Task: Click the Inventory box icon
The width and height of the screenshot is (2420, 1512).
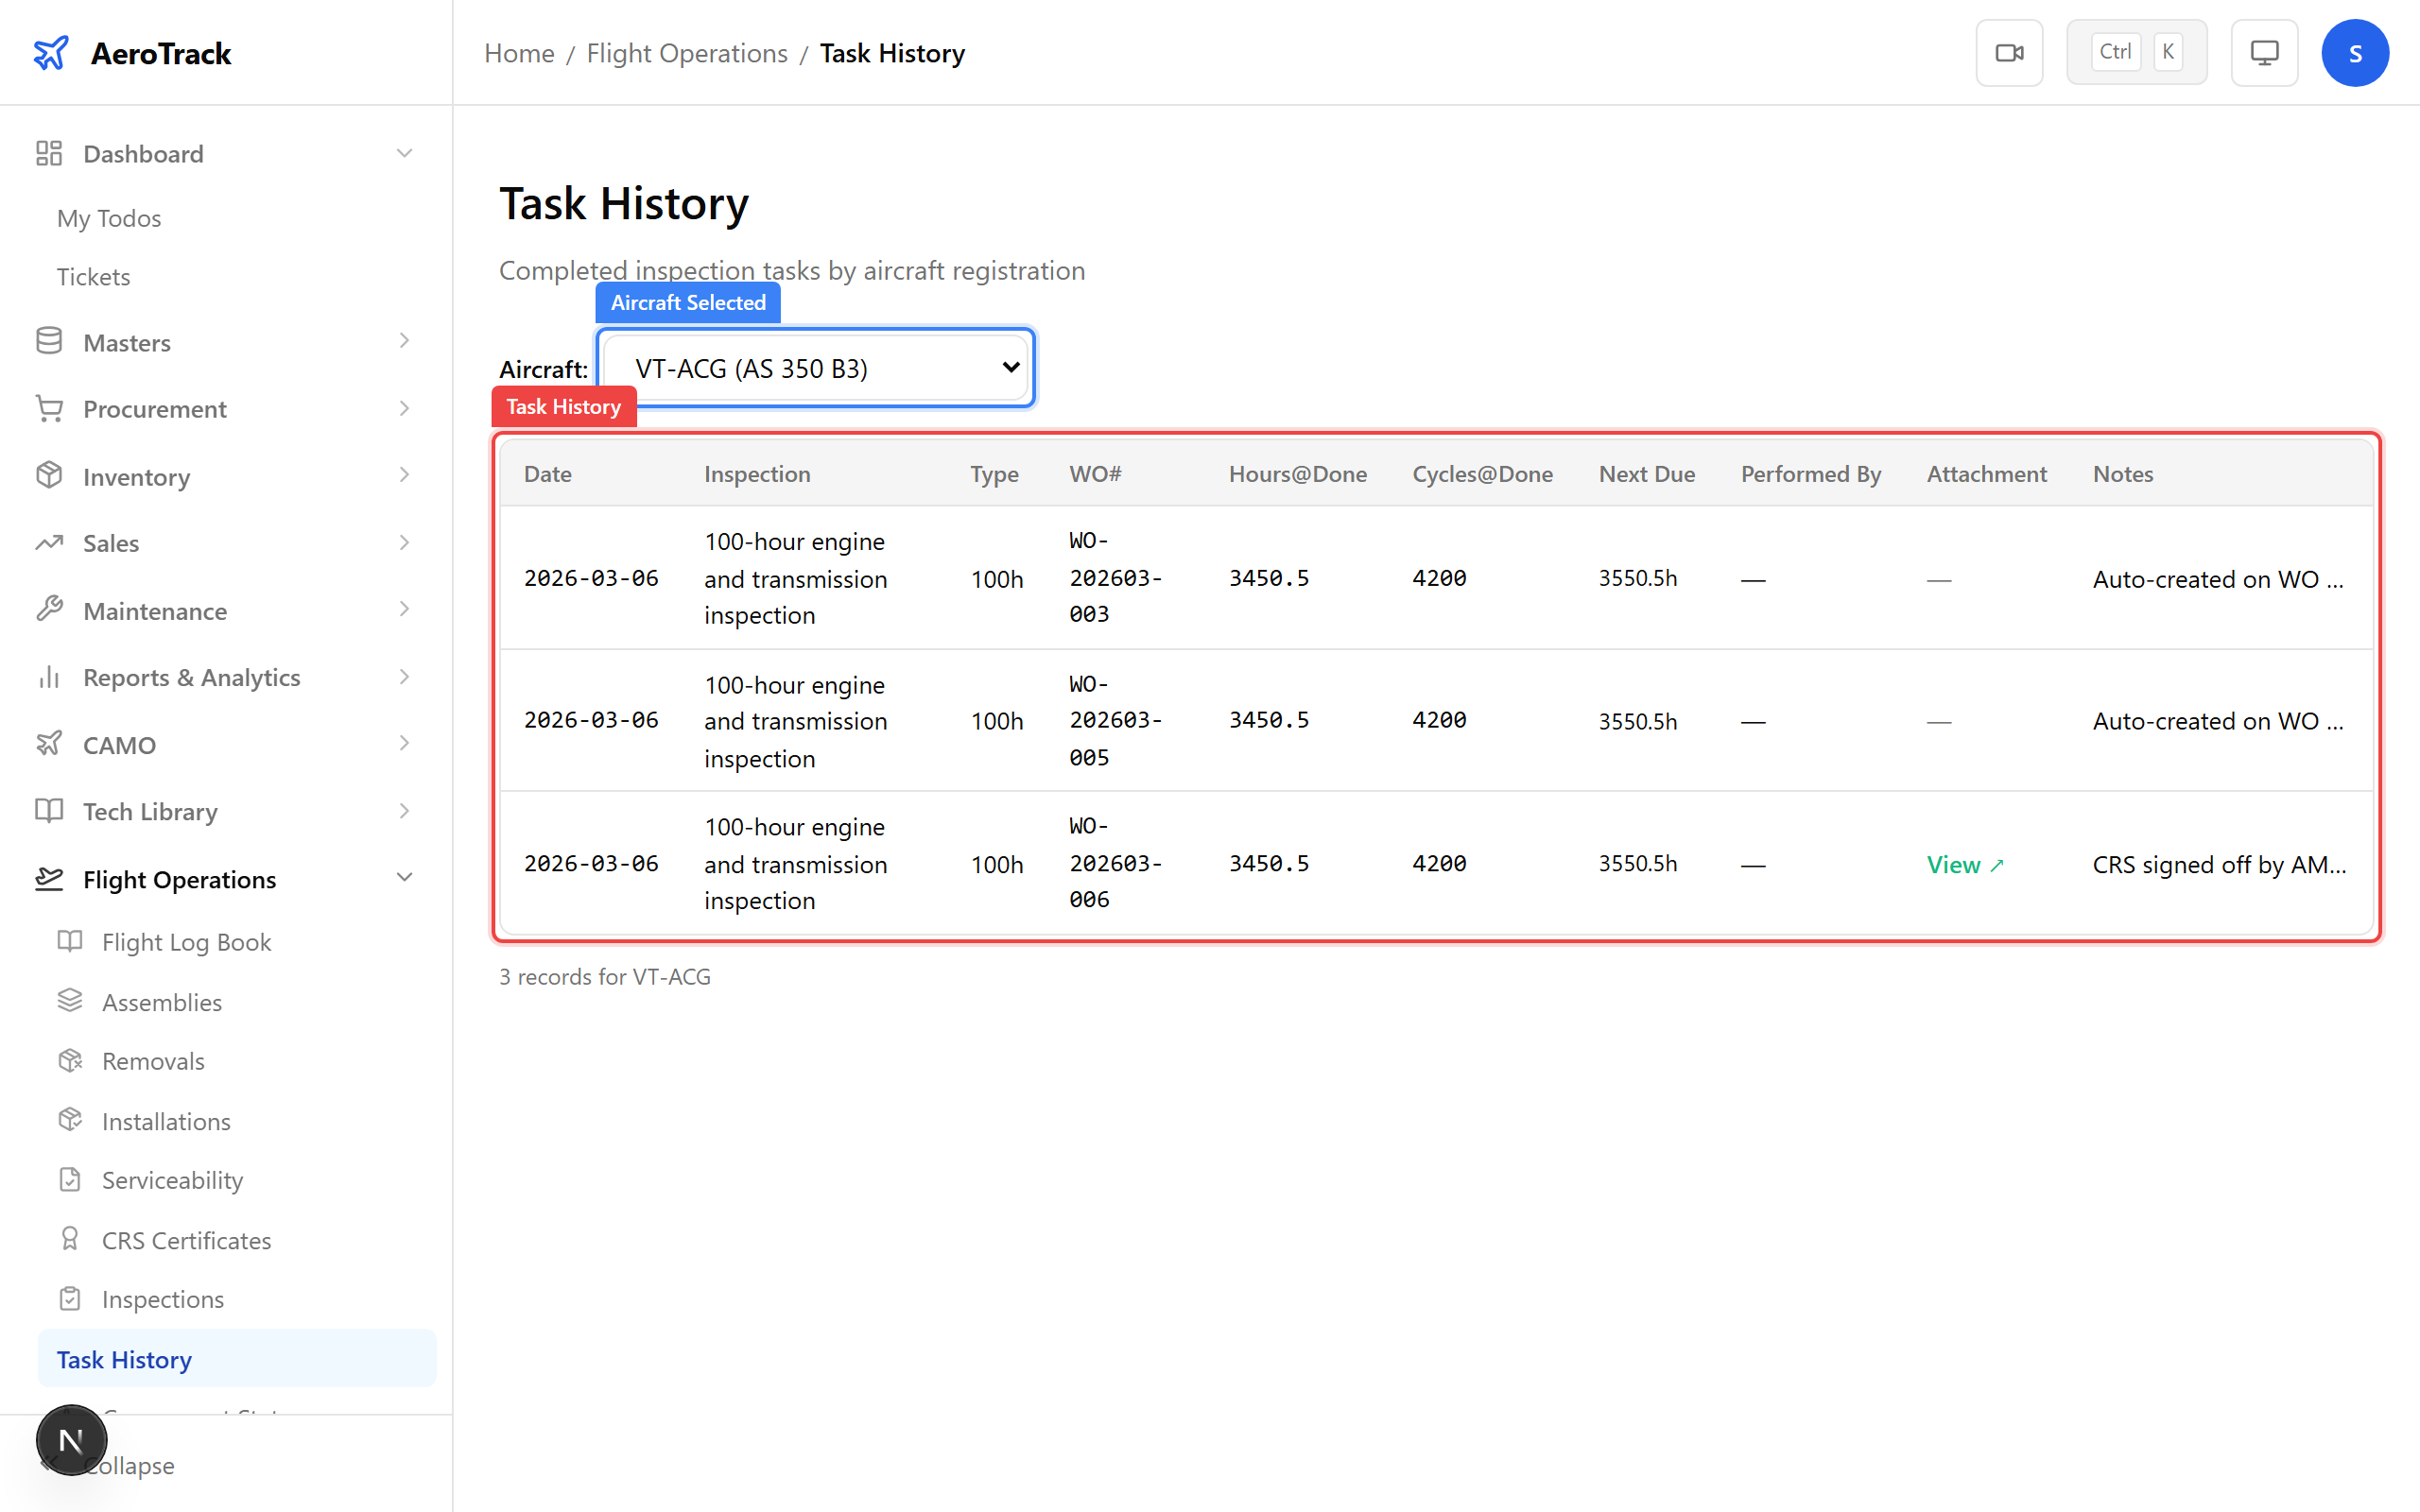Action: click(x=49, y=476)
